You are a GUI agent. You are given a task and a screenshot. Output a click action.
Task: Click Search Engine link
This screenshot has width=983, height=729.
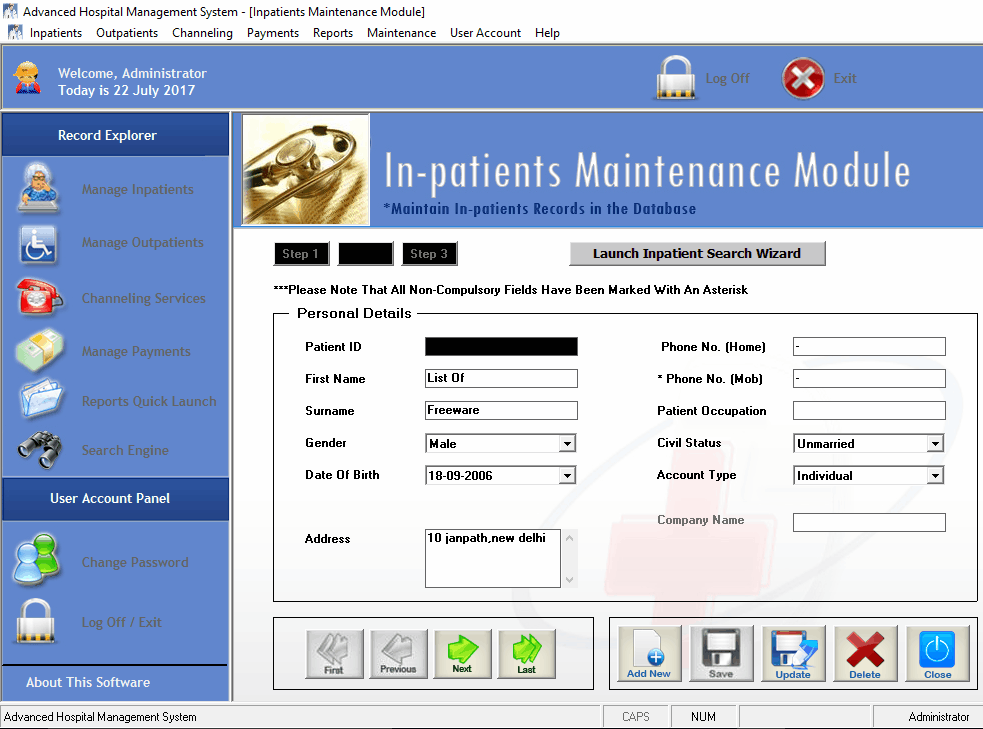point(125,450)
